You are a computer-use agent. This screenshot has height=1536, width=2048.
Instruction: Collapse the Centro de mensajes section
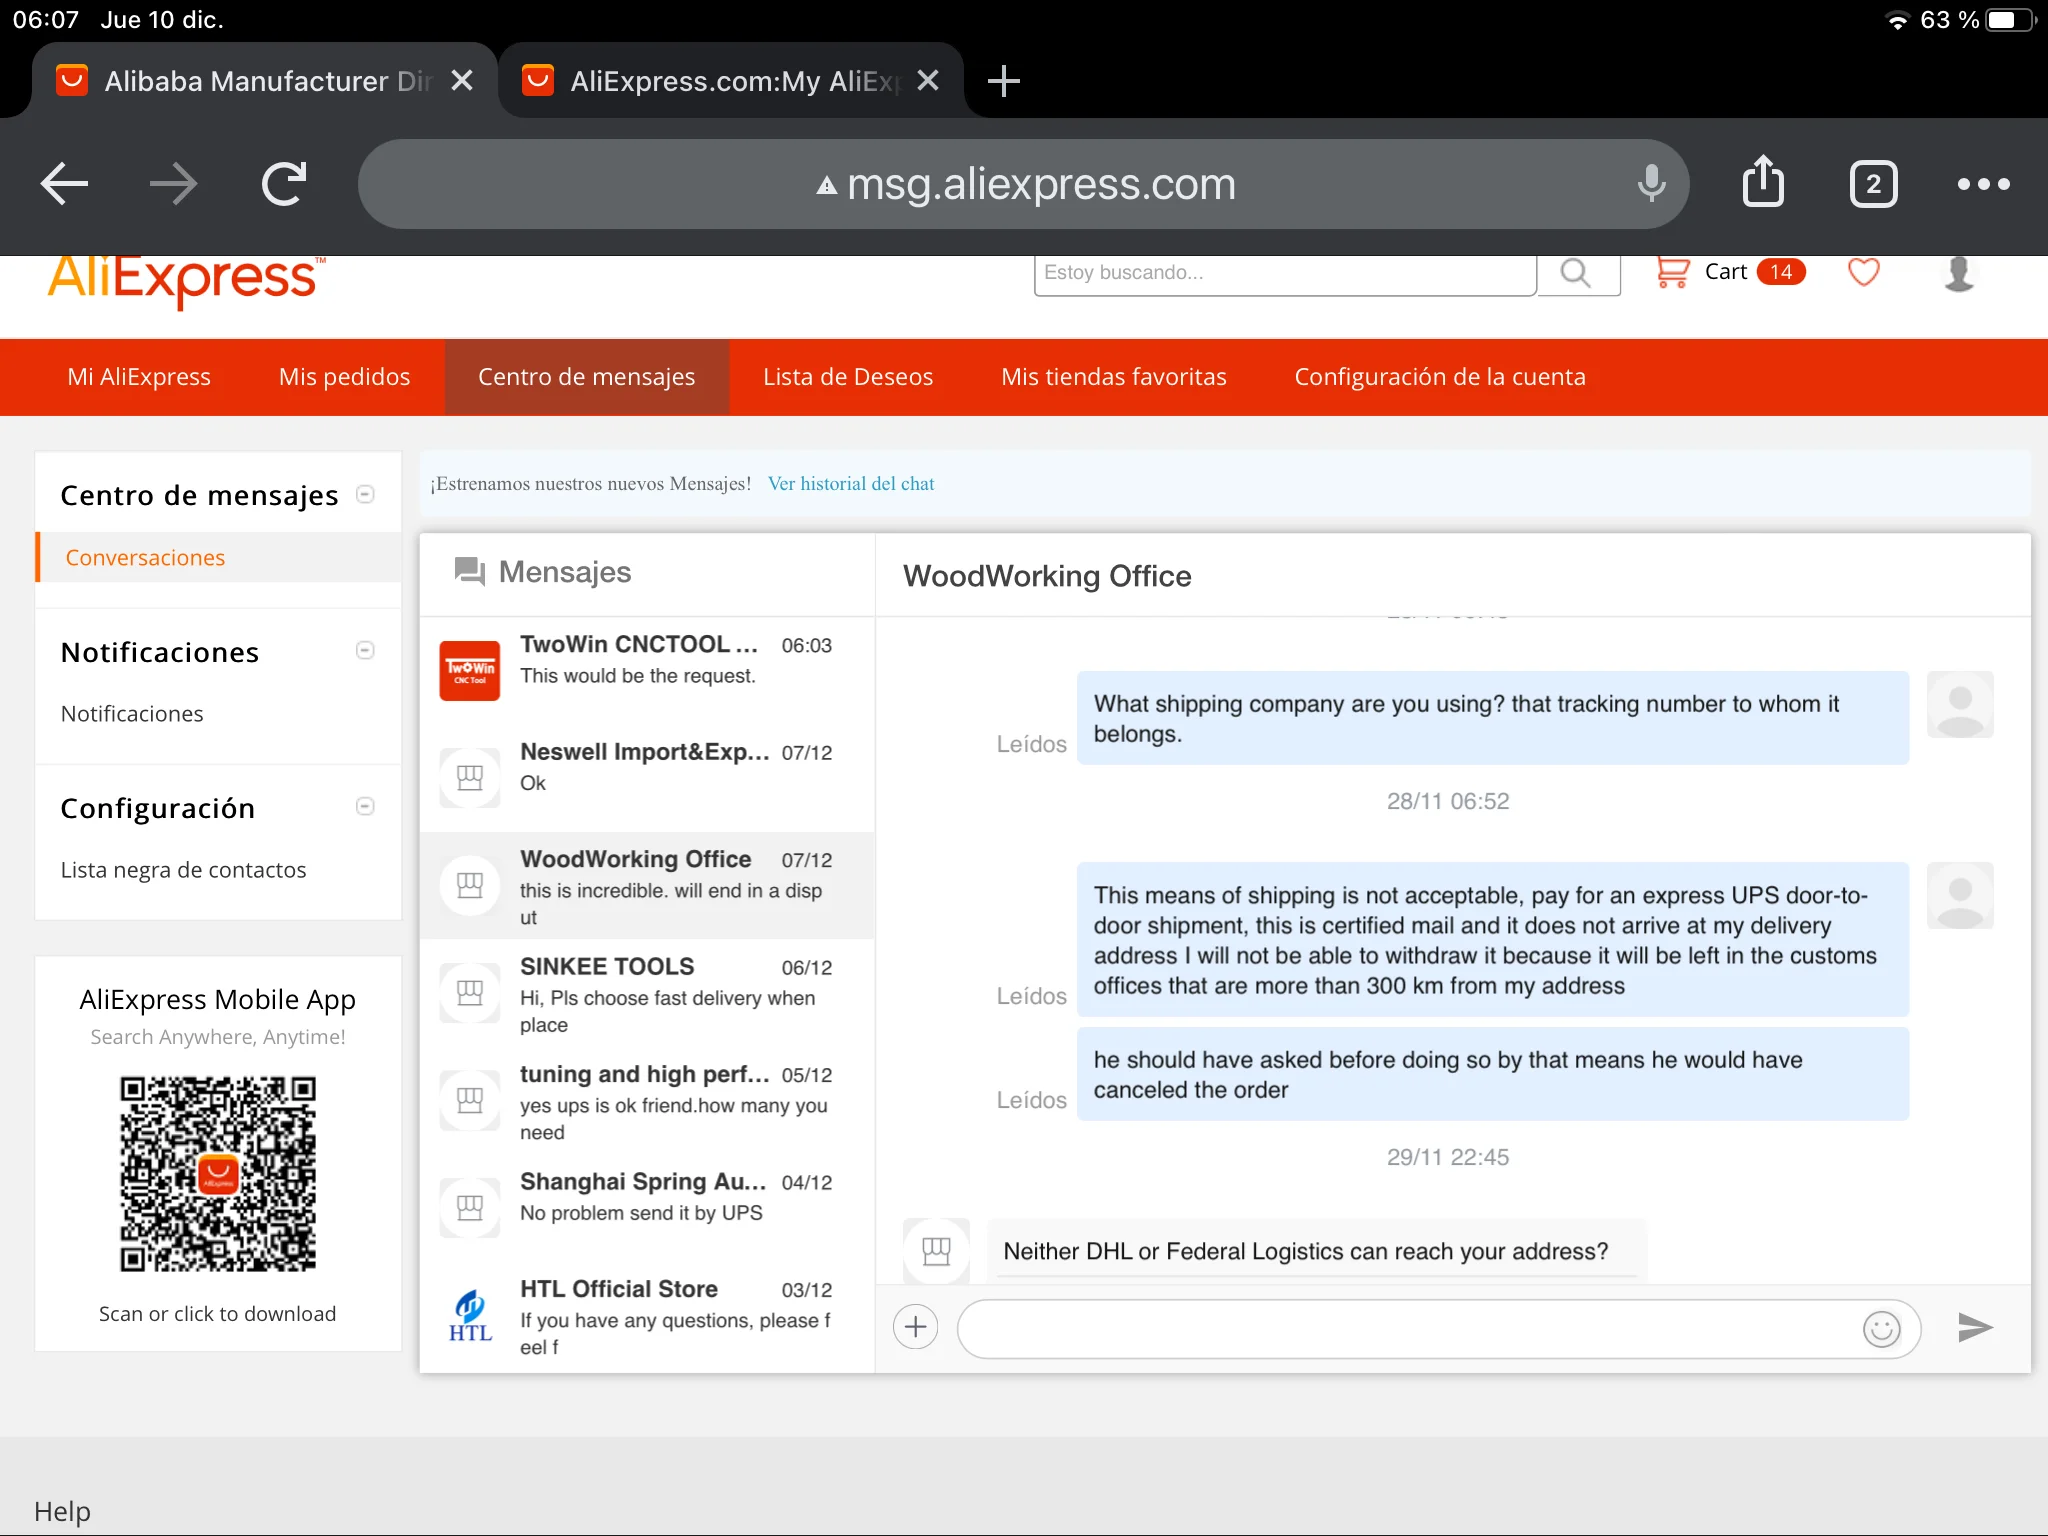365,494
